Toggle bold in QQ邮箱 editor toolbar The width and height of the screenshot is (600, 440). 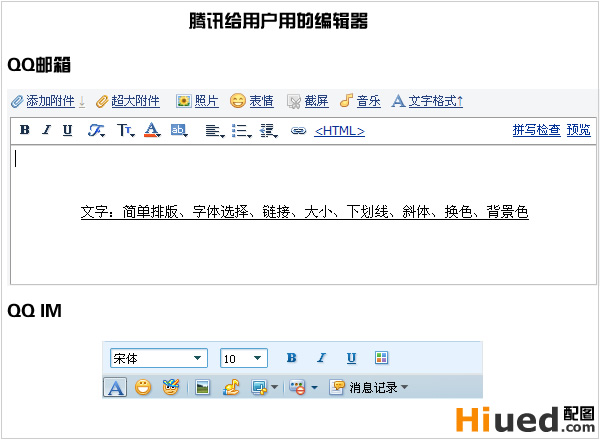click(x=24, y=130)
